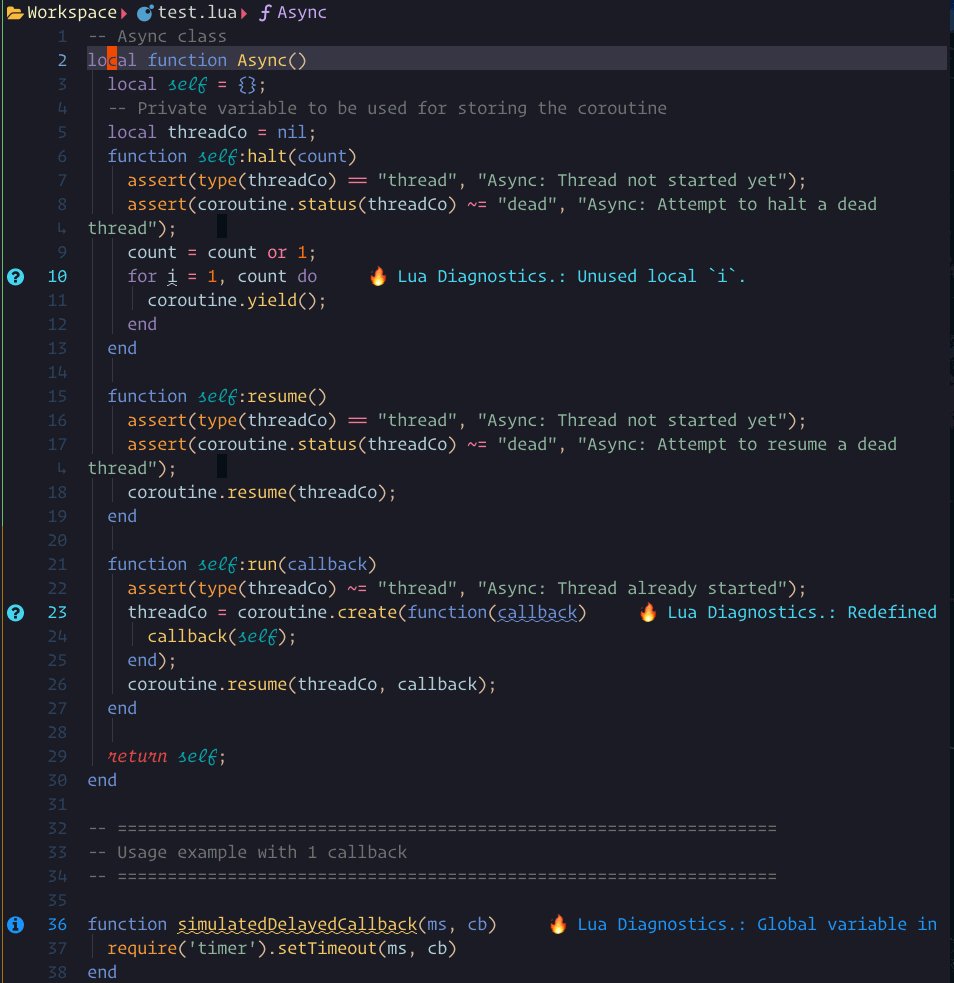Click underlined 'simulatedDelayedCallback' function name

[297, 924]
